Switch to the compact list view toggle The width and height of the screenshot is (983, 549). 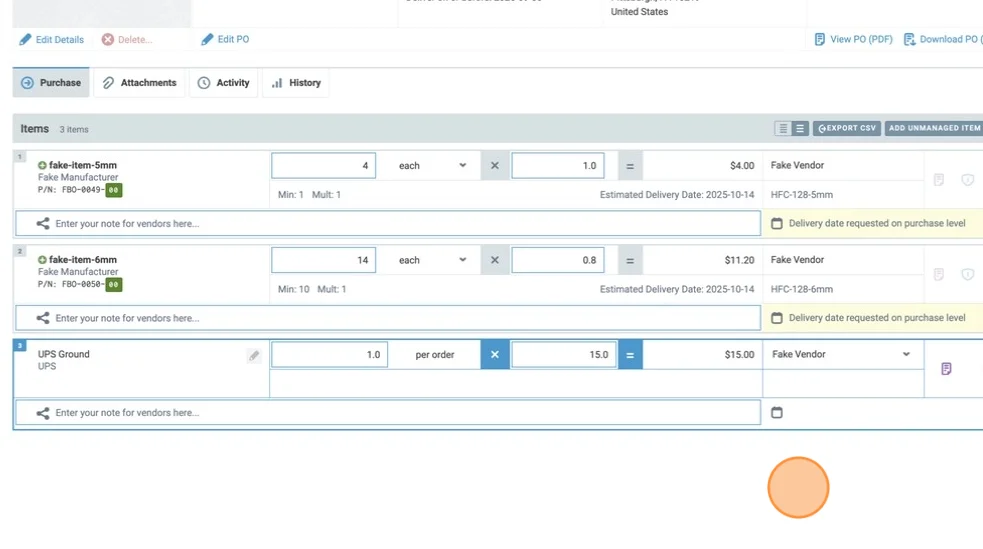coord(783,129)
